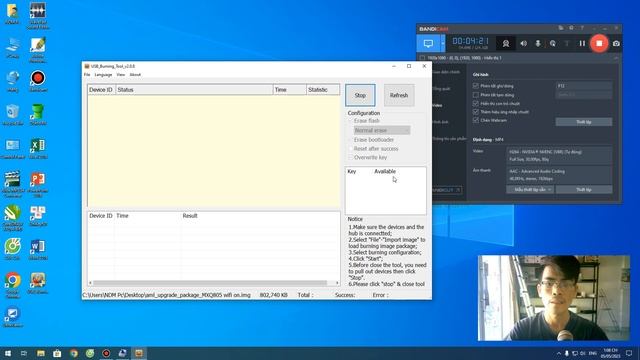640x360 pixels.
Task: Click the image file path in status bar
Action: 167,295
